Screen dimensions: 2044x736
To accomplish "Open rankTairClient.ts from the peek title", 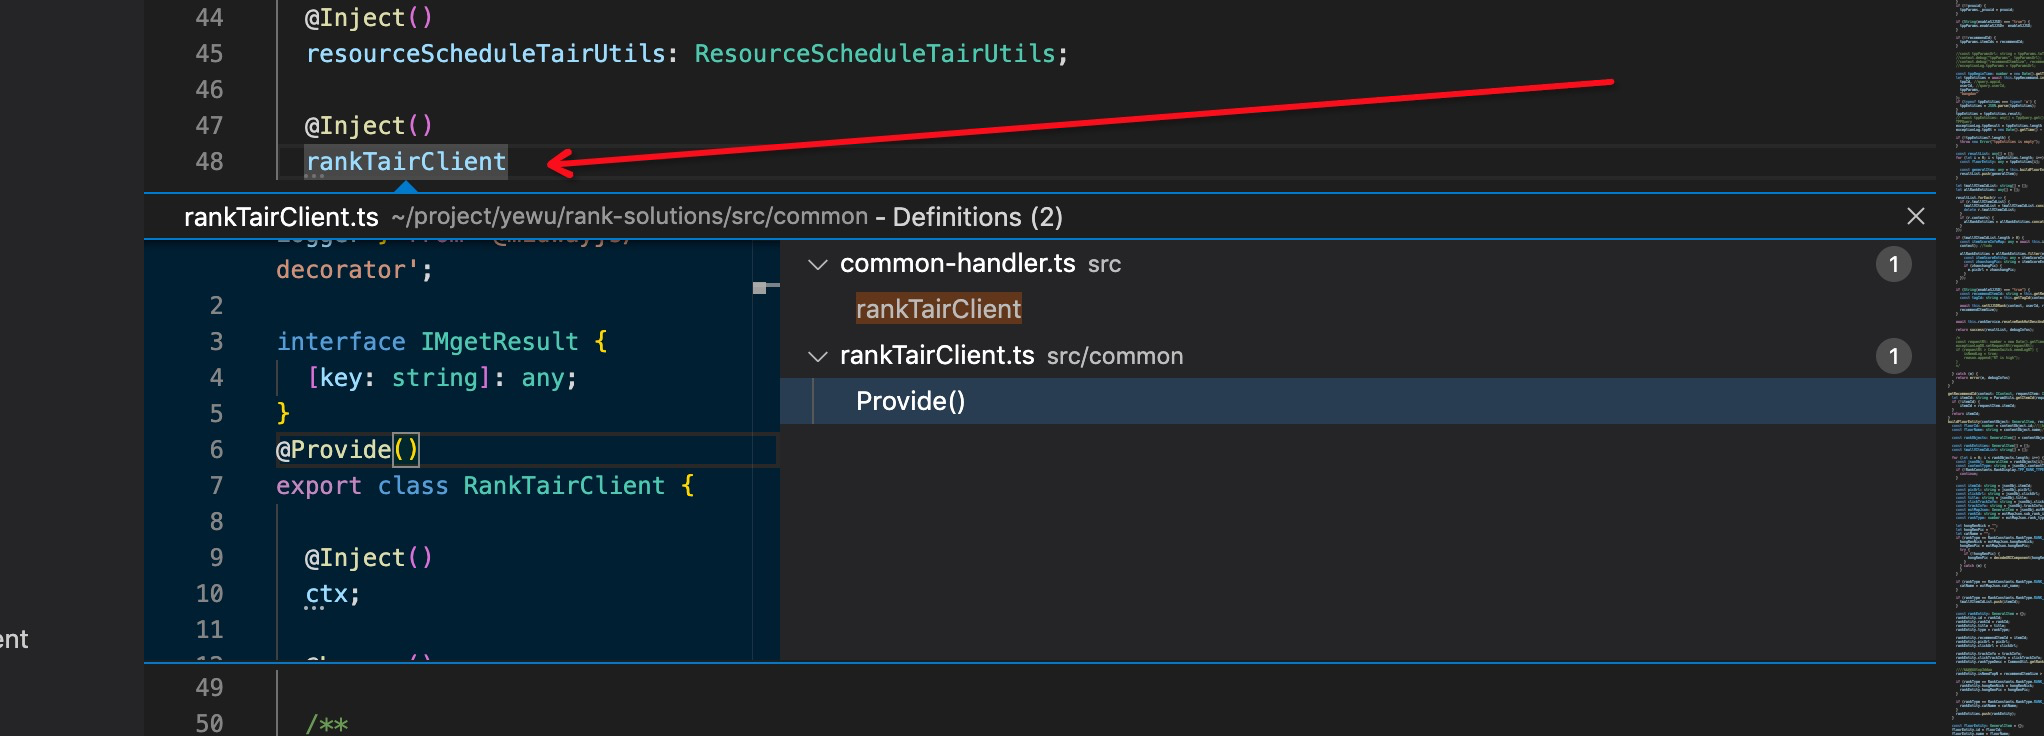I will click(281, 217).
